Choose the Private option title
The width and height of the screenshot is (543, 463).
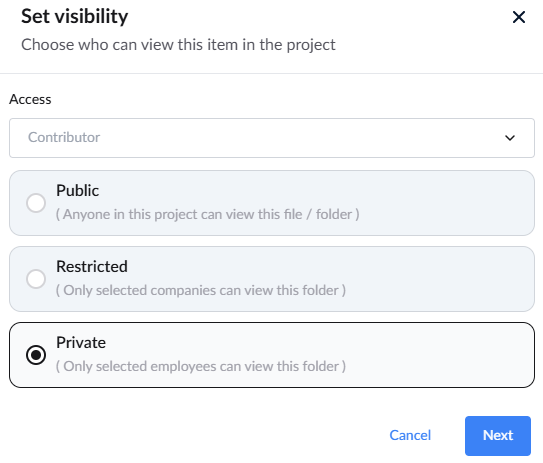(81, 342)
